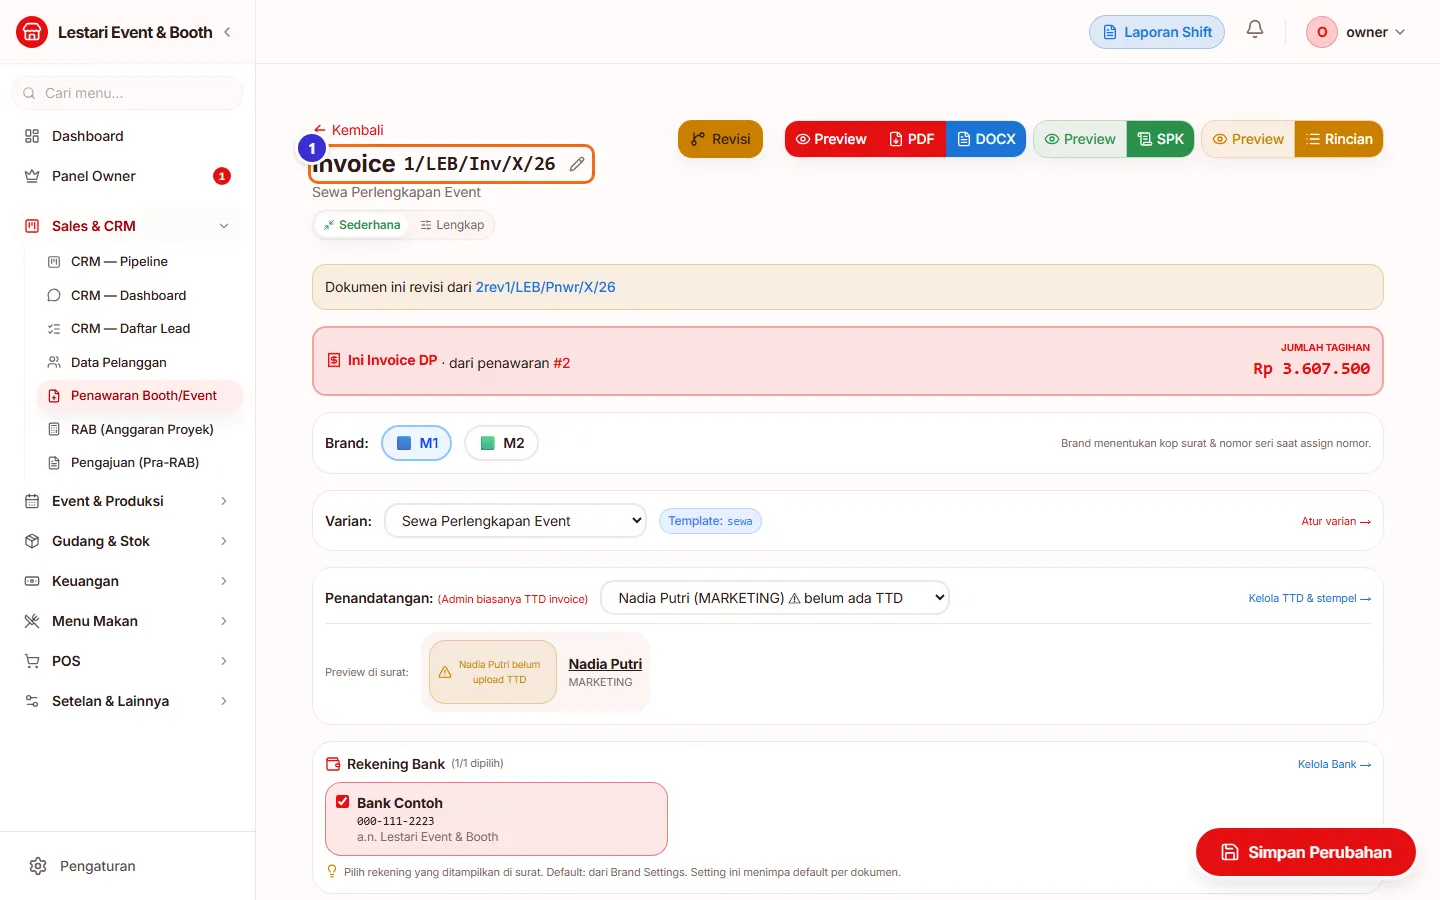Collapse the sidebar with the chevron
The image size is (1440, 900).
(227, 32)
